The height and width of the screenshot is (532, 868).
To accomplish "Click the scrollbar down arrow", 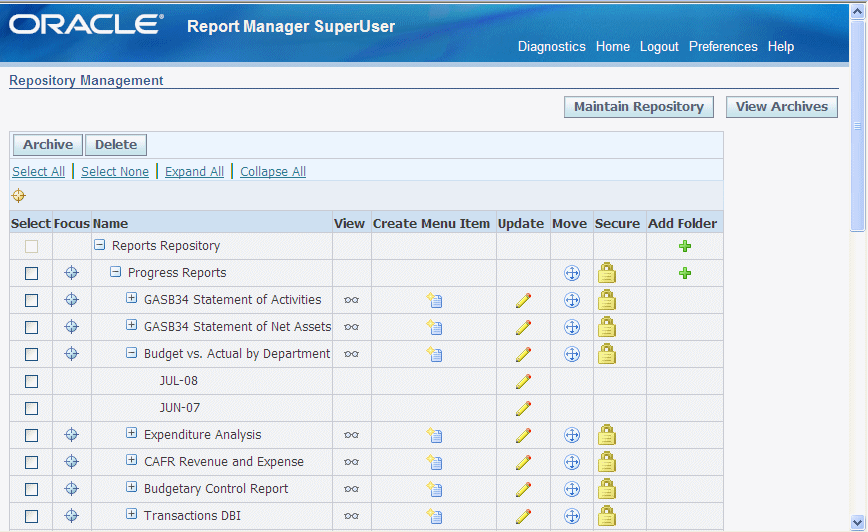I will 857,522.
